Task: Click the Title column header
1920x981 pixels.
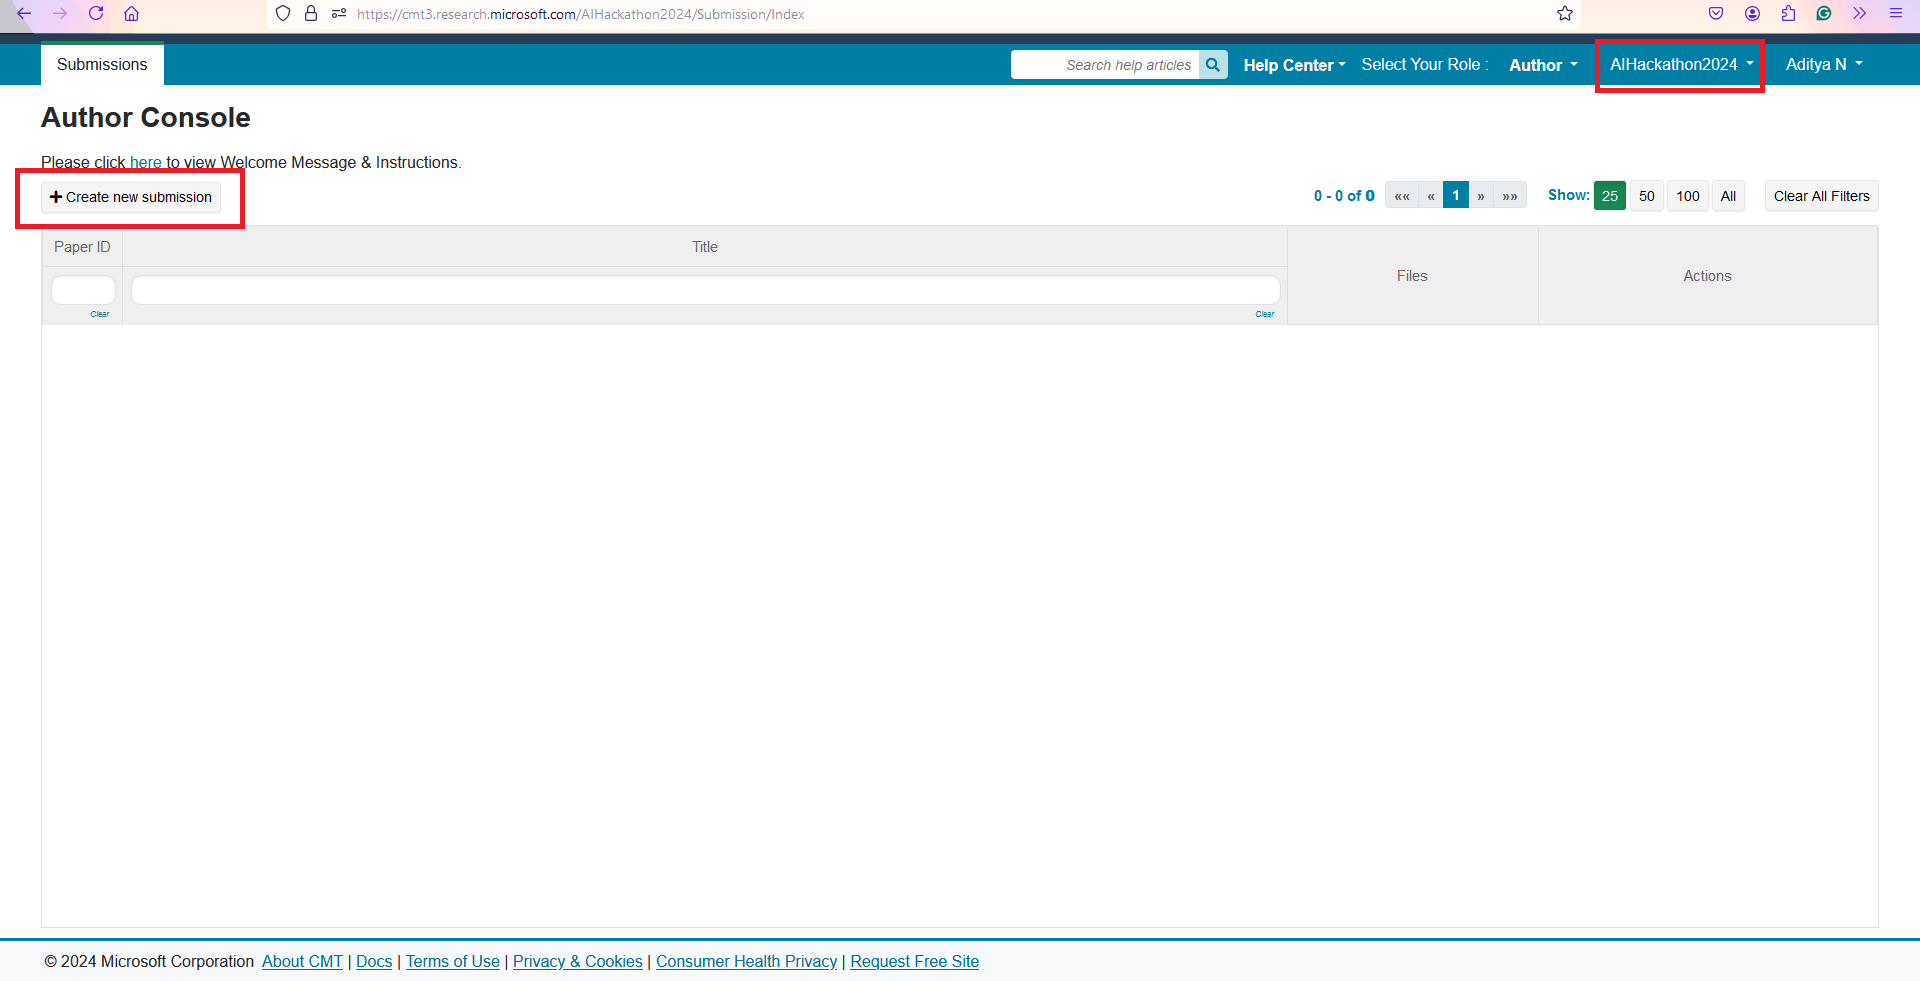Action: (x=705, y=247)
